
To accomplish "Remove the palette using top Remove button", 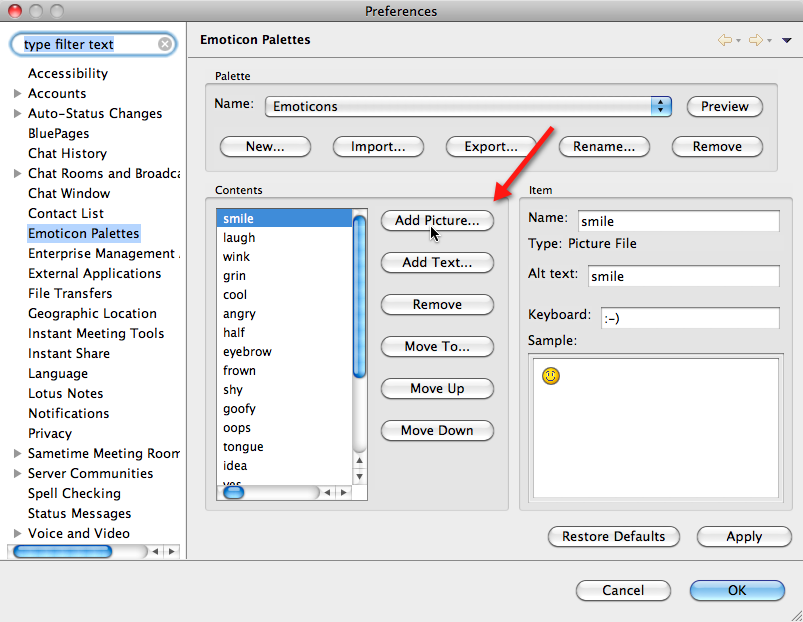I will pos(717,146).
